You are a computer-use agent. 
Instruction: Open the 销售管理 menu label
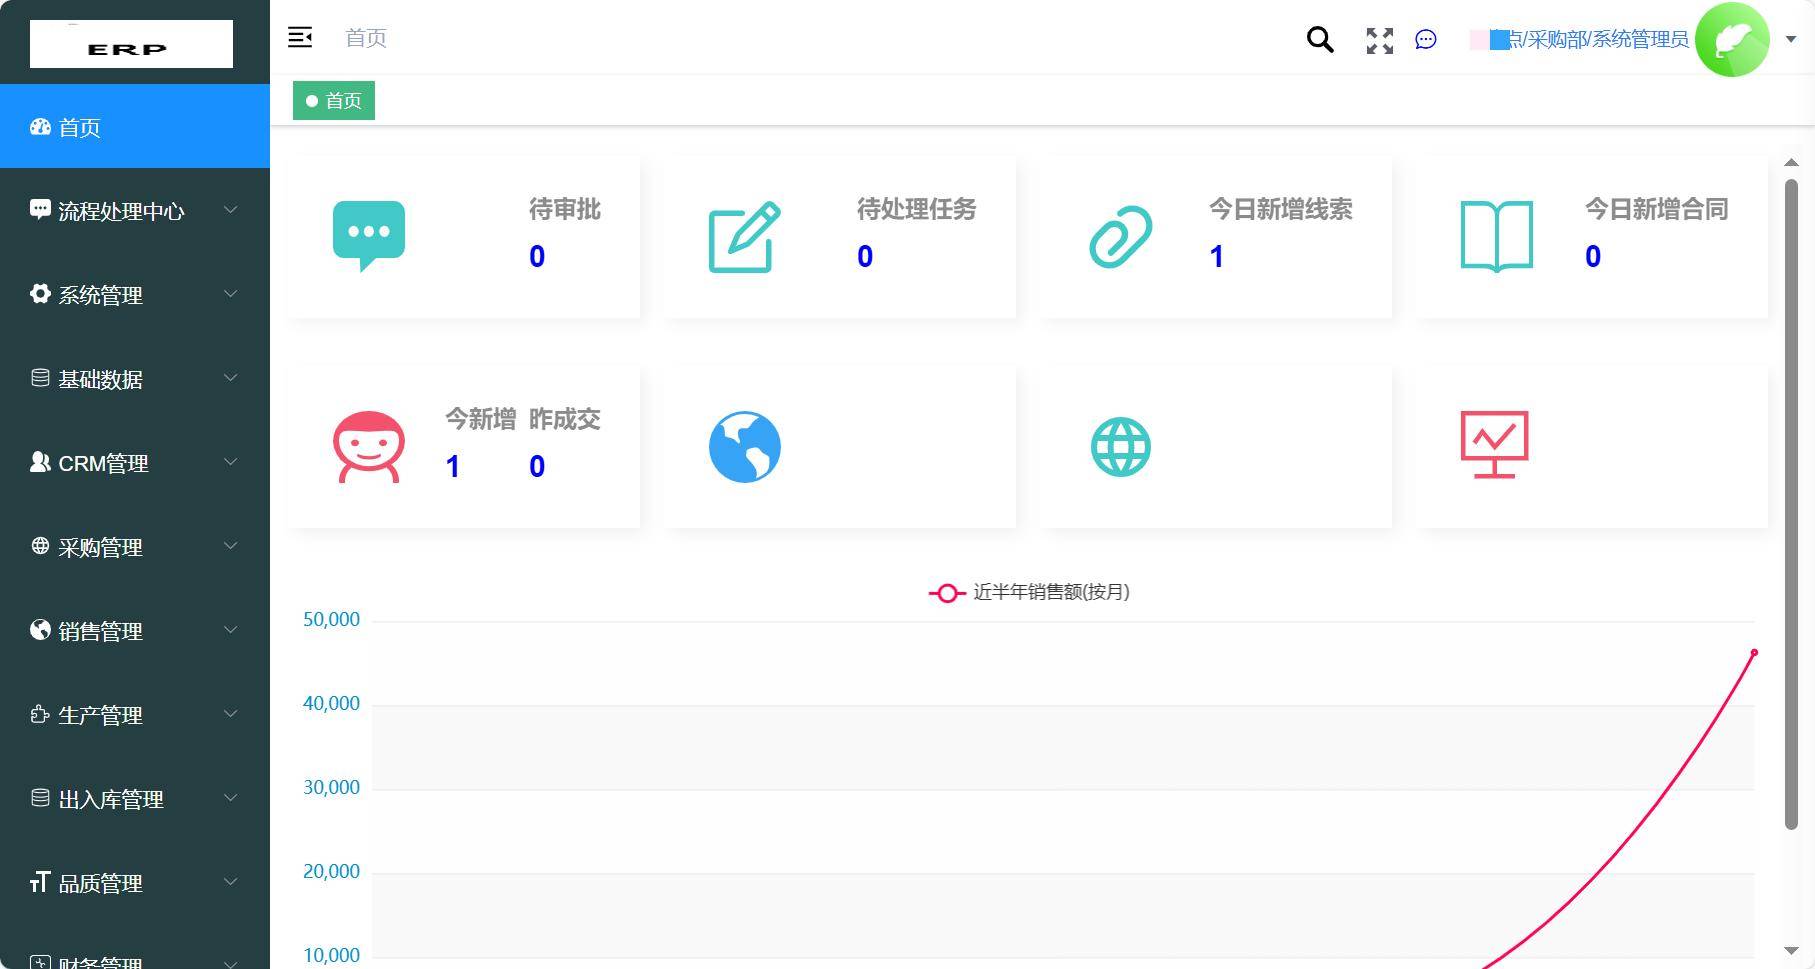tap(100, 631)
